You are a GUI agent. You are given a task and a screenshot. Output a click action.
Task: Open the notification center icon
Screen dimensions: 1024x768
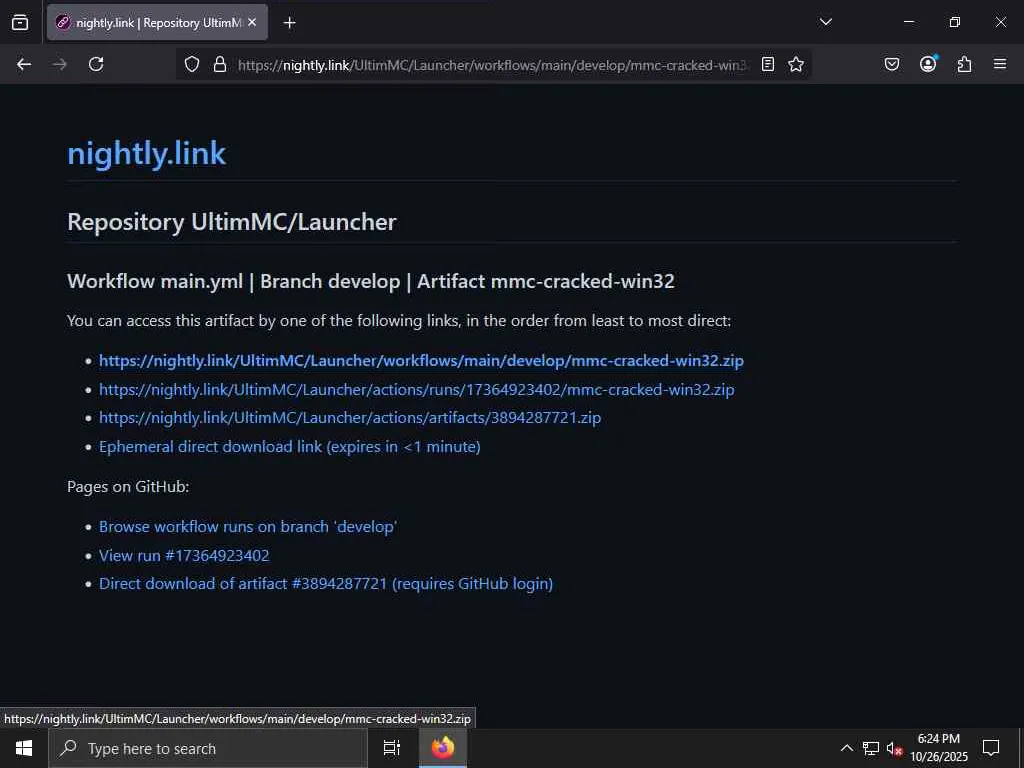pos(991,748)
